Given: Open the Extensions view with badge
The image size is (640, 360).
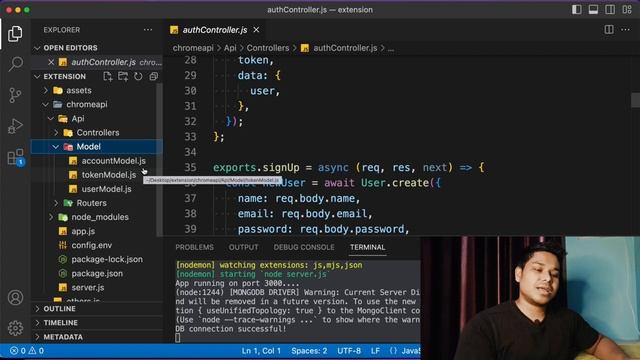Looking at the screenshot, I should [x=16, y=157].
